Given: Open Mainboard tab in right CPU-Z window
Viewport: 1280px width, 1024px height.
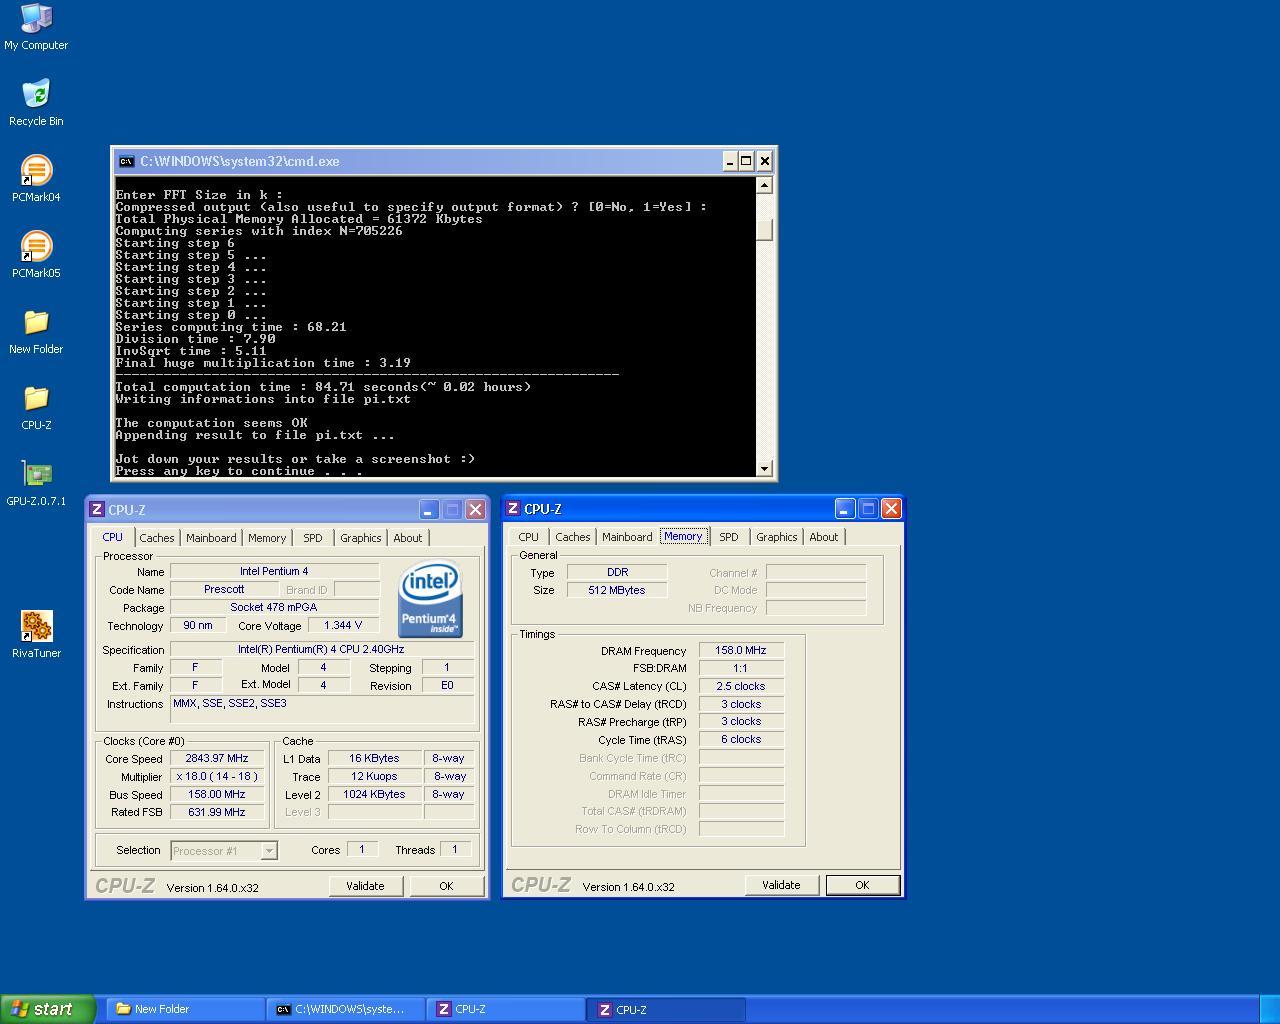Looking at the screenshot, I should pos(627,537).
